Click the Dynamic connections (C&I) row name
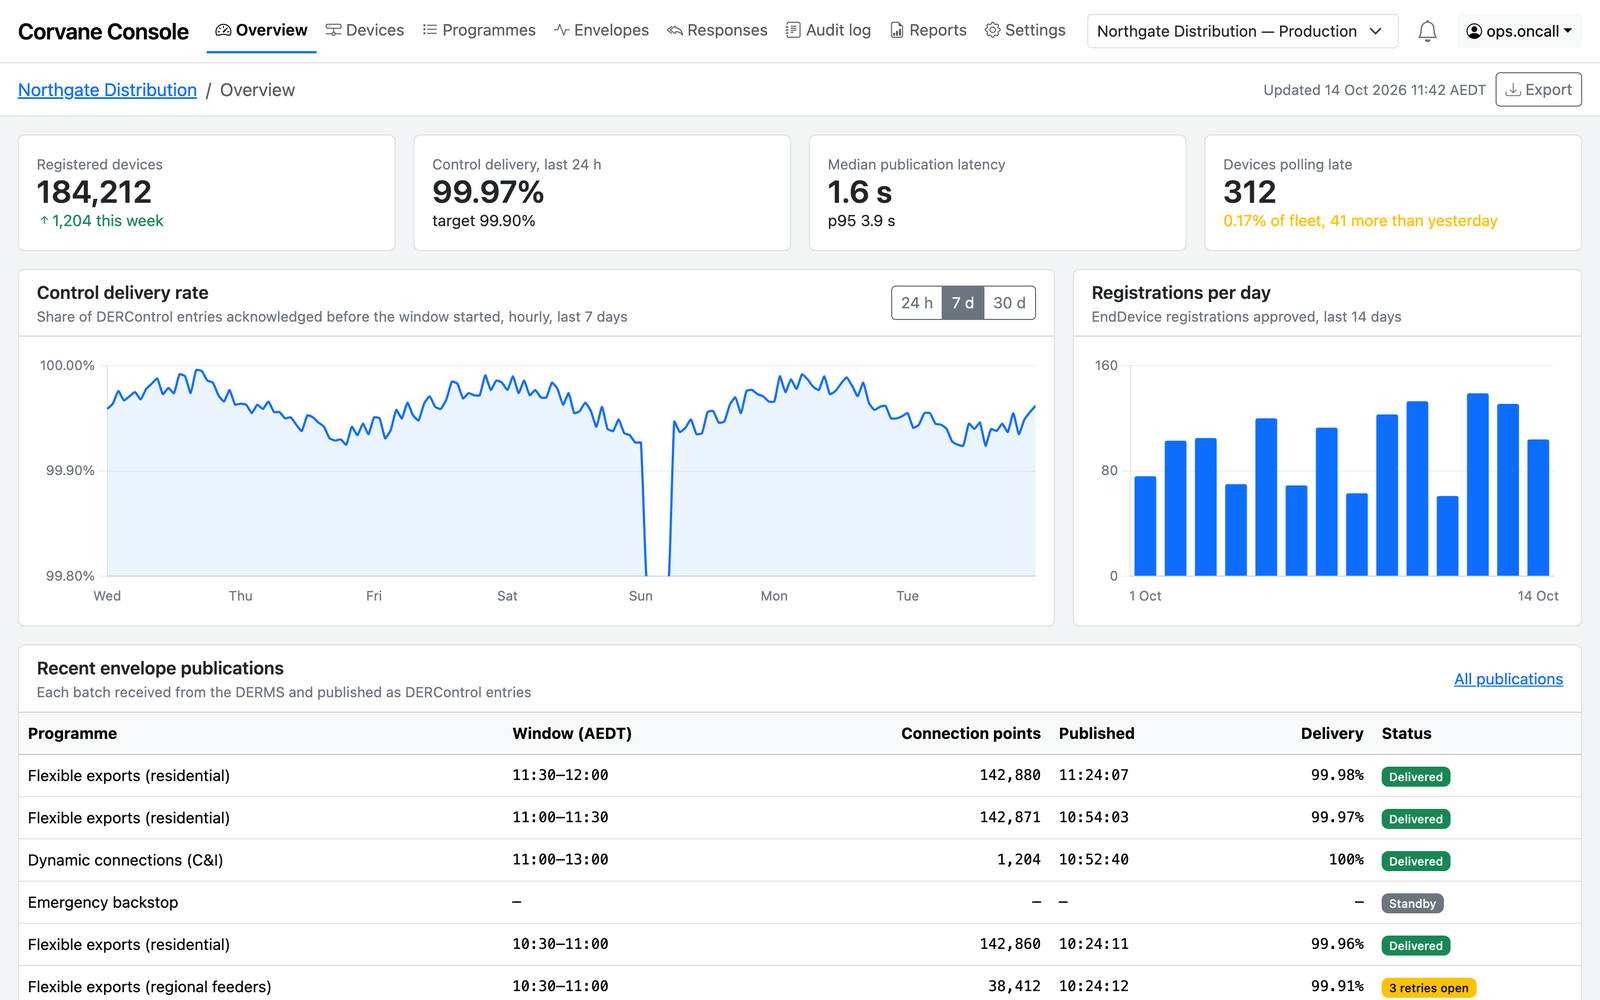1600x1000 pixels. (x=125, y=860)
